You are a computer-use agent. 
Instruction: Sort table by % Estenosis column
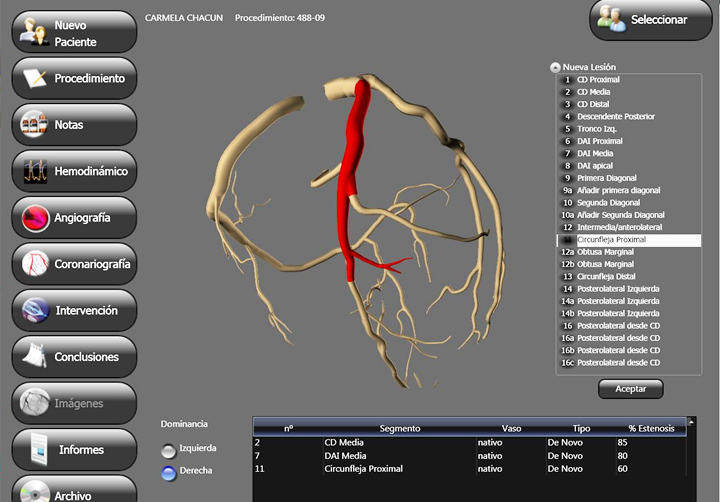coord(651,428)
